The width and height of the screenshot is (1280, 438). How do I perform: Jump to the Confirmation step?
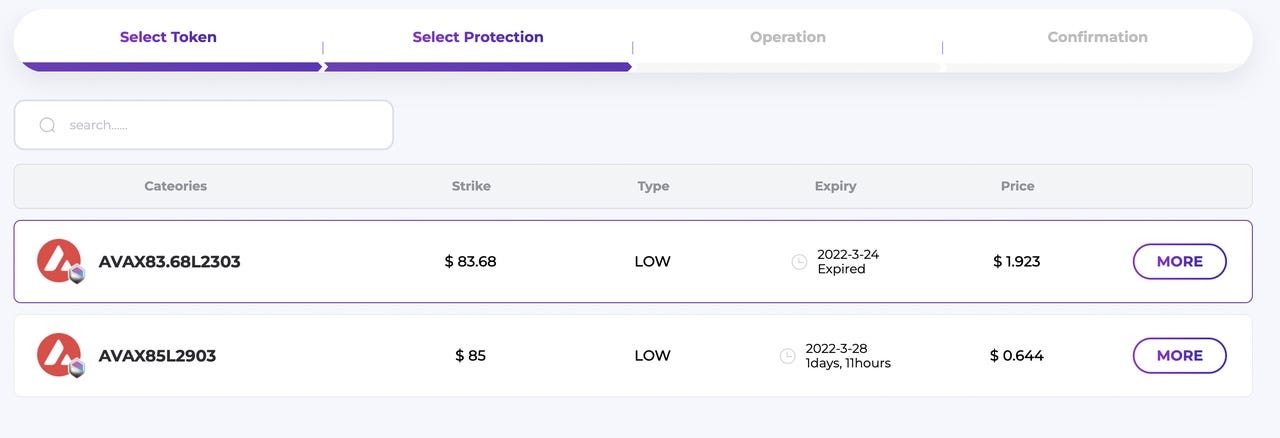click(x=1097, y=37)
